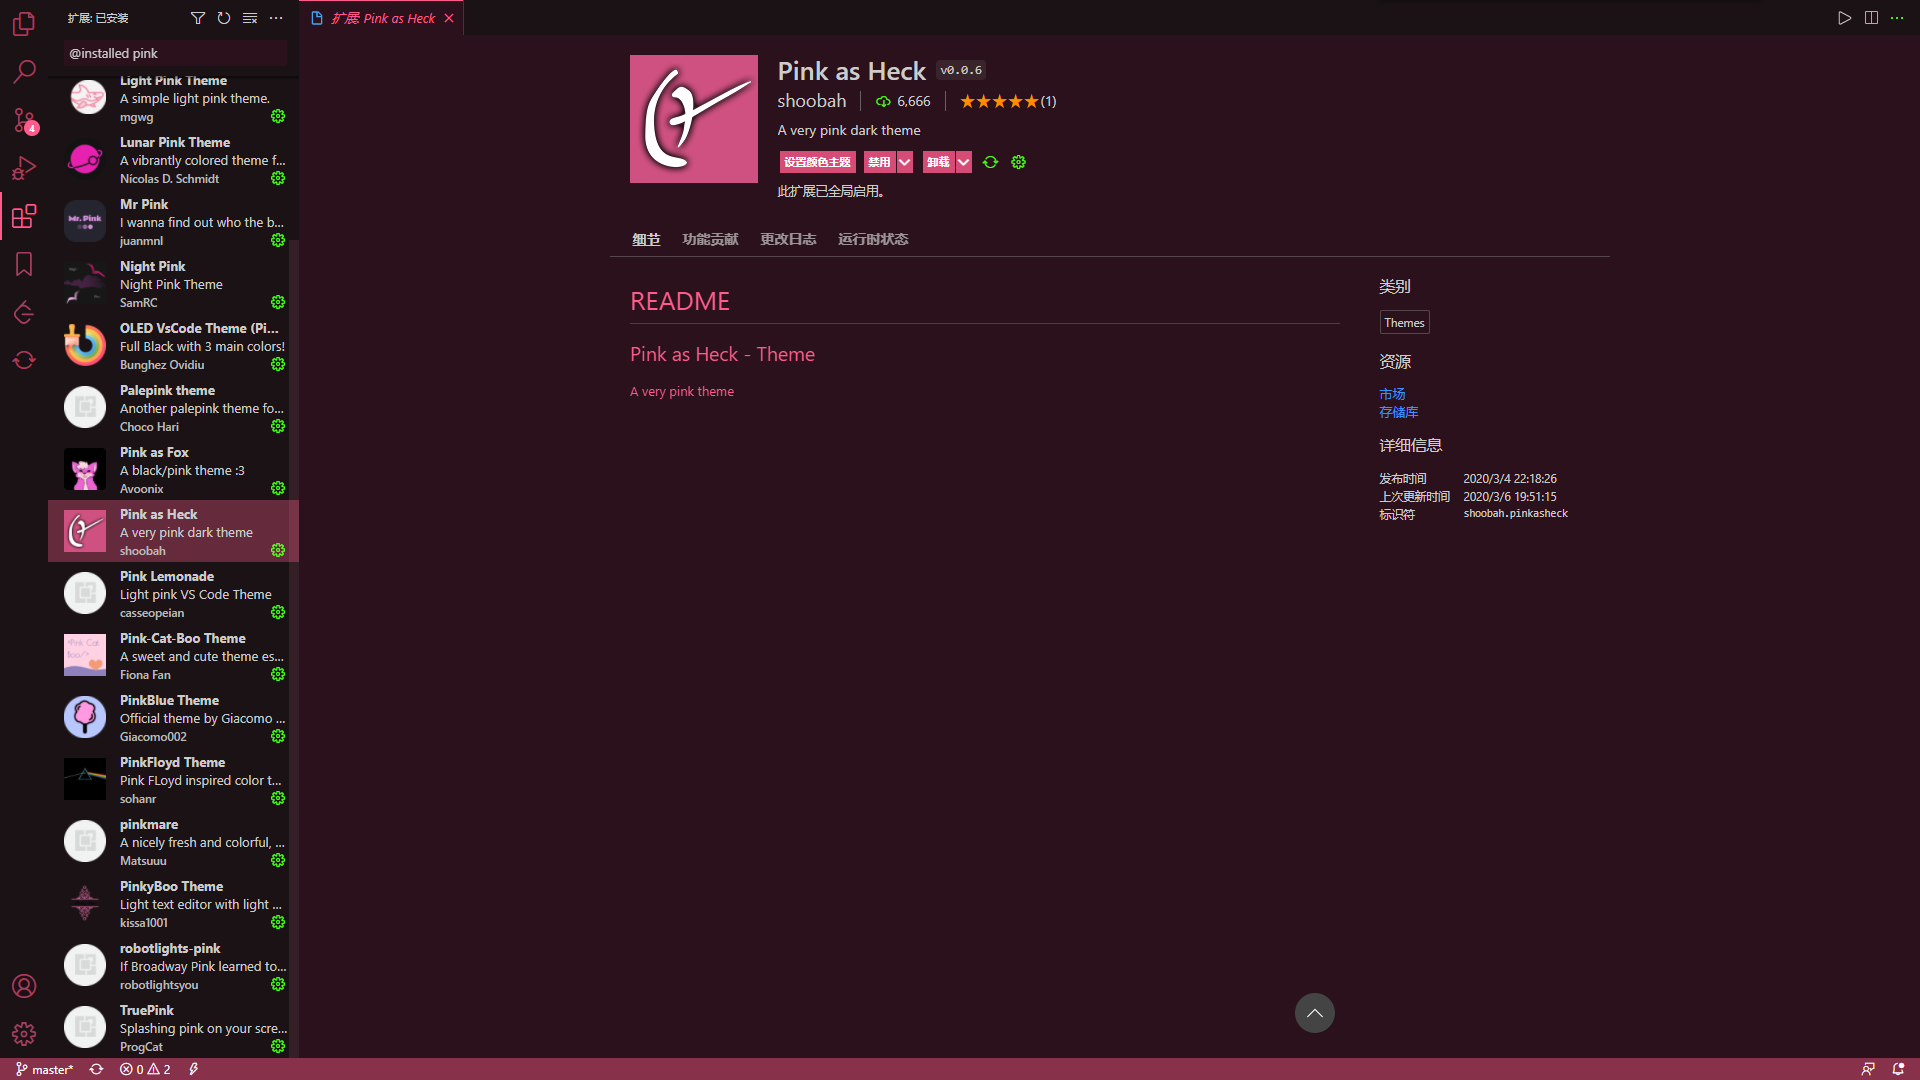1920x1080 pixels.
Task: Open Source Control view with badge
Action: 24,120
